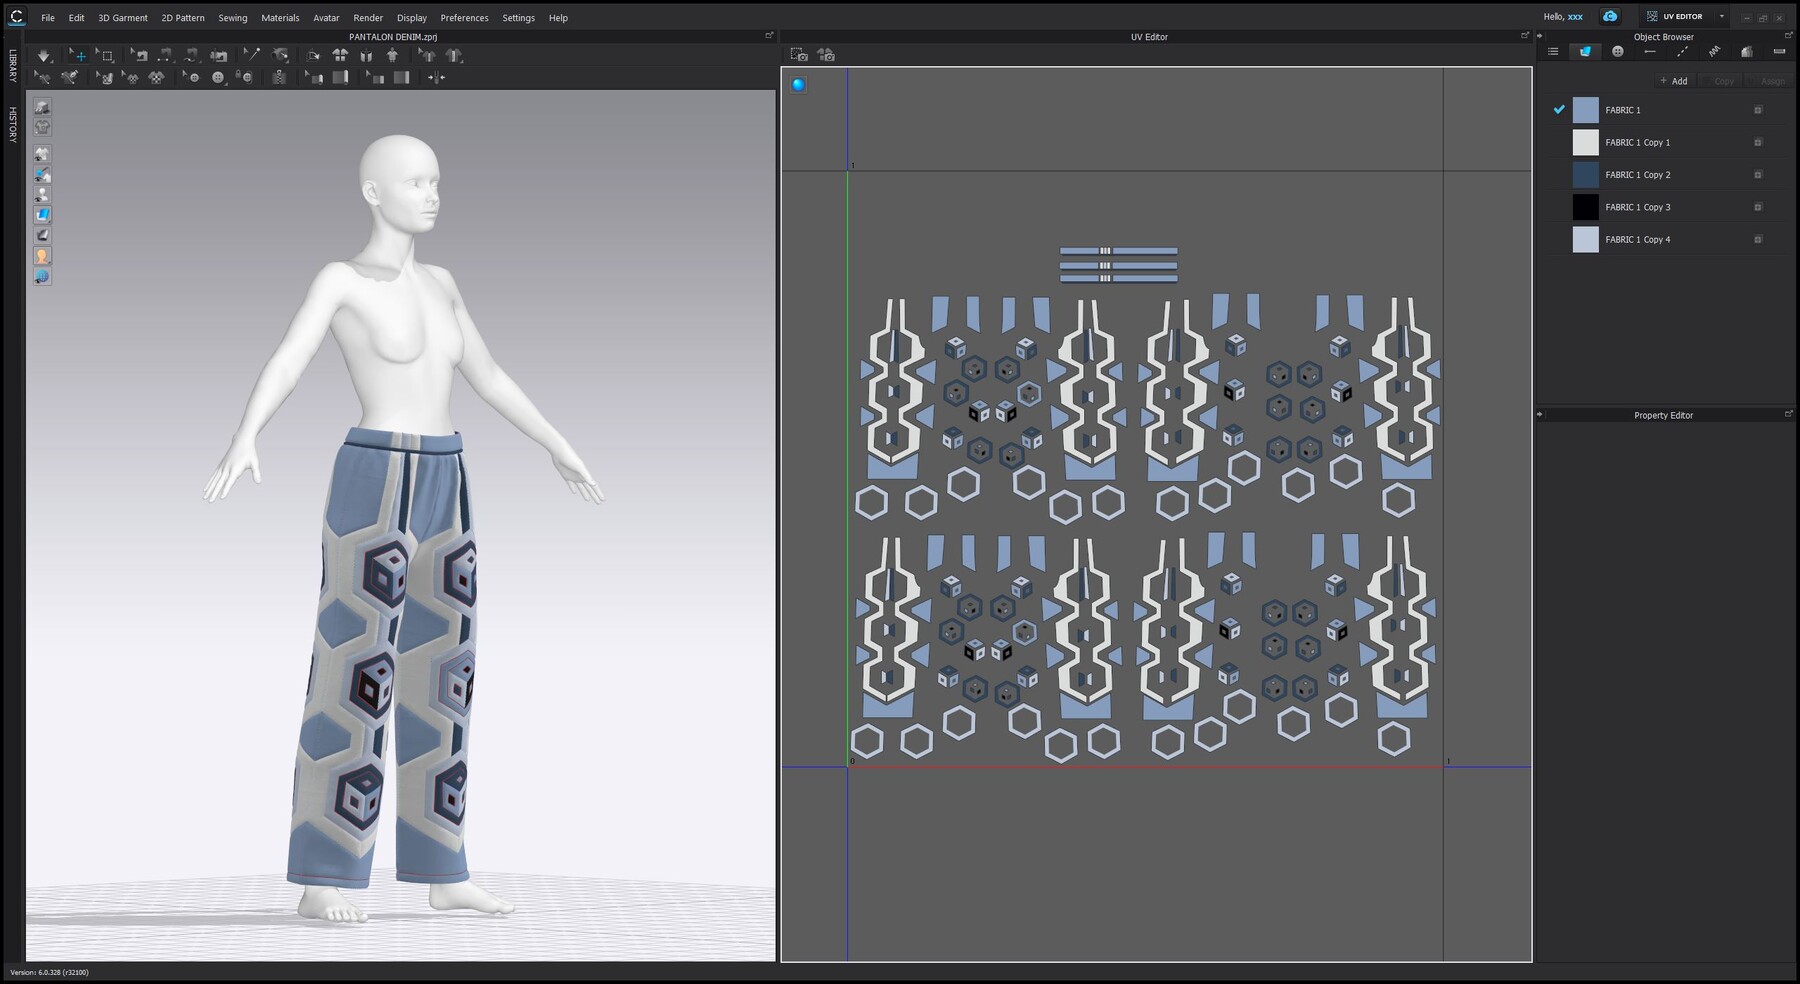Select the FABRIC 1 Copy 3 black swatch

(1585, 207)
